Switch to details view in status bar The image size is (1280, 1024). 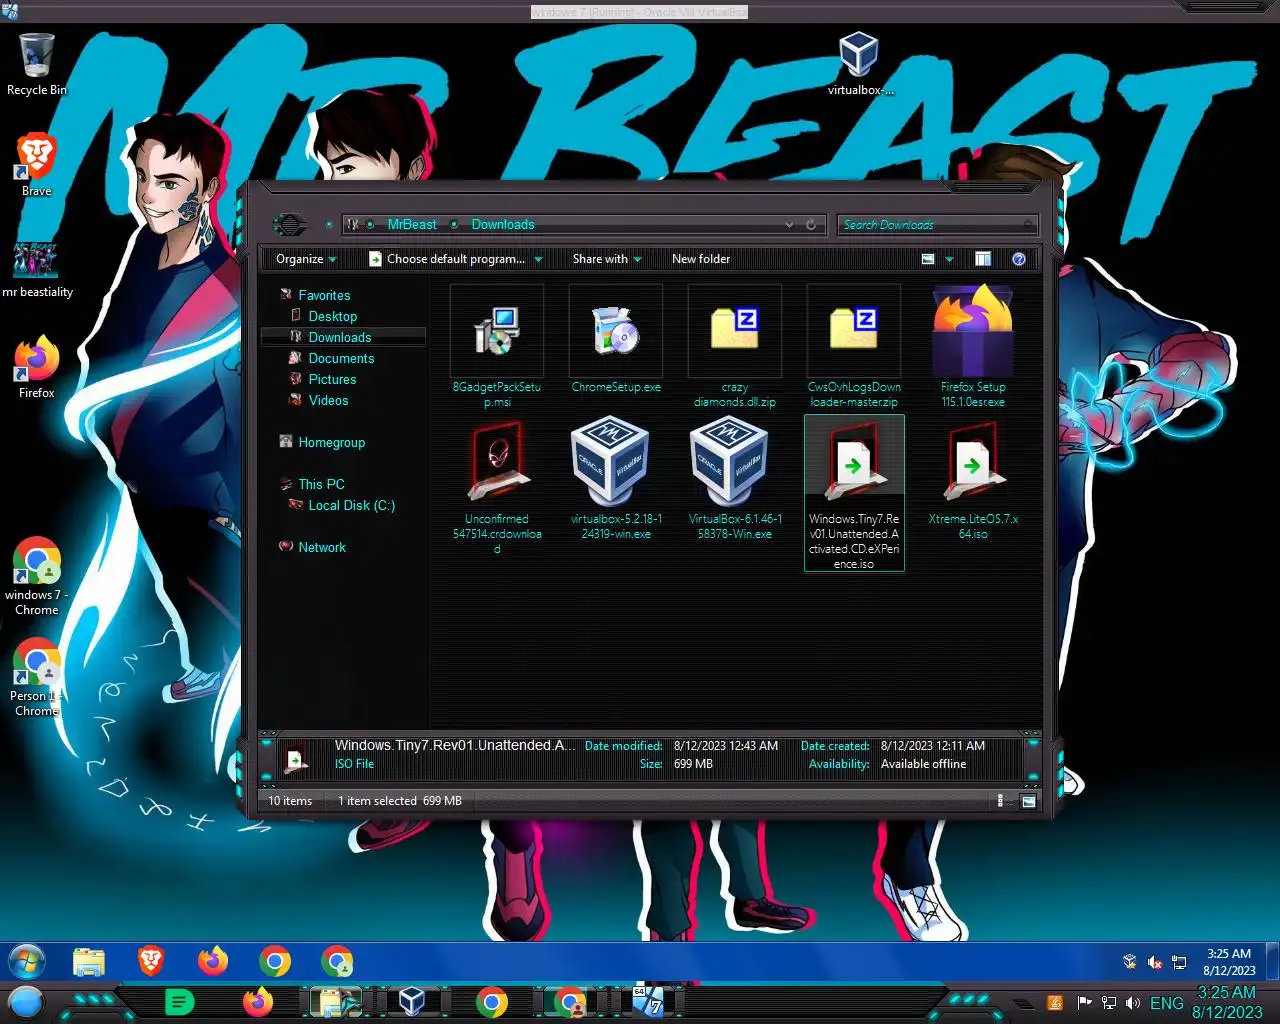click(1001, 801)
